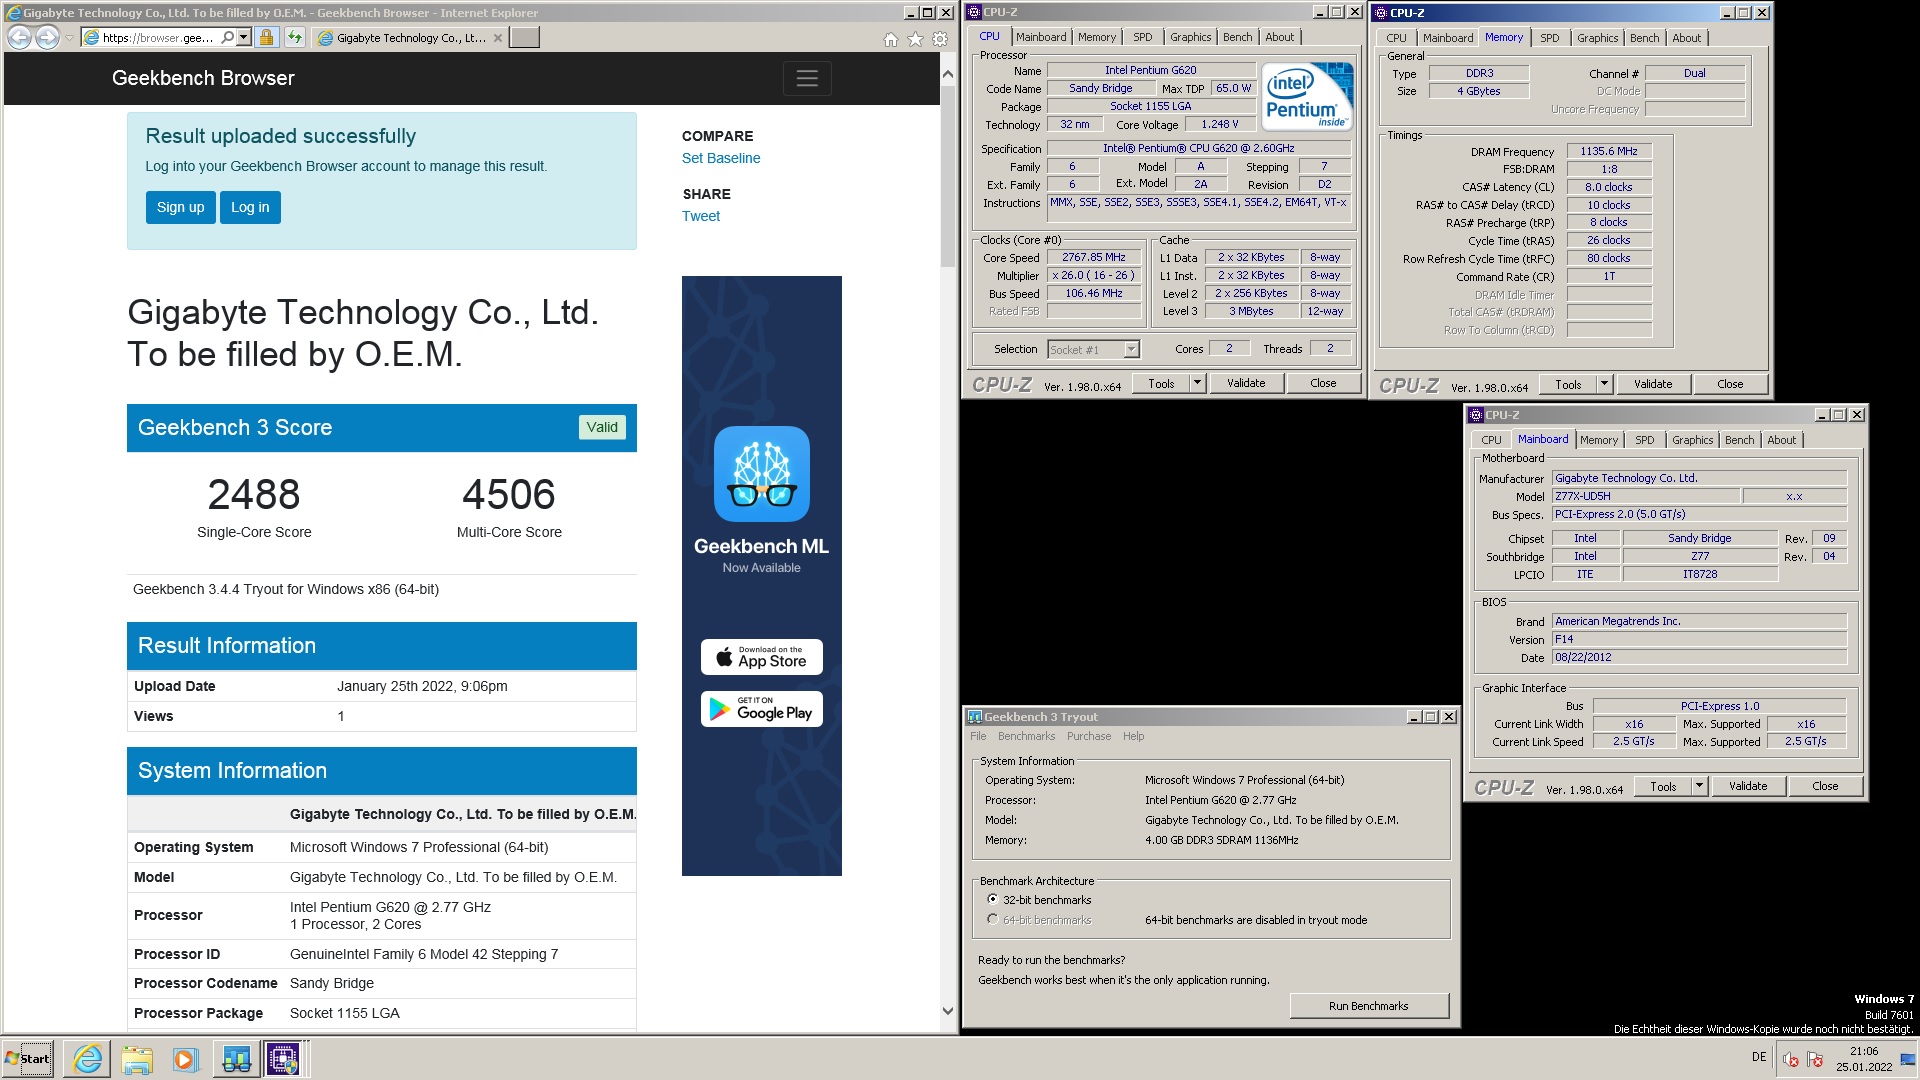
Task: Click Geekbench 3 Tryout window title icon
Action: pos(975,717)
